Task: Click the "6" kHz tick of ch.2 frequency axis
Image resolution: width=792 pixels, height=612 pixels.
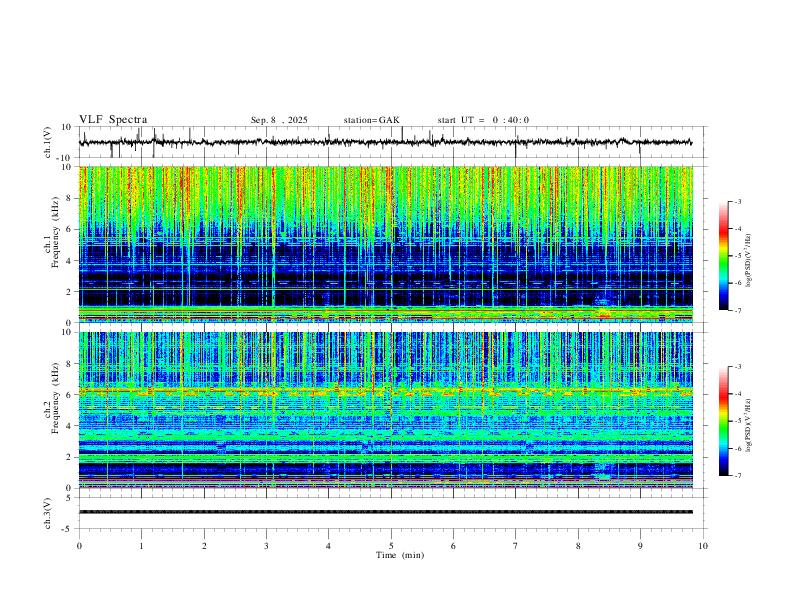Action: tap(70, 395)
